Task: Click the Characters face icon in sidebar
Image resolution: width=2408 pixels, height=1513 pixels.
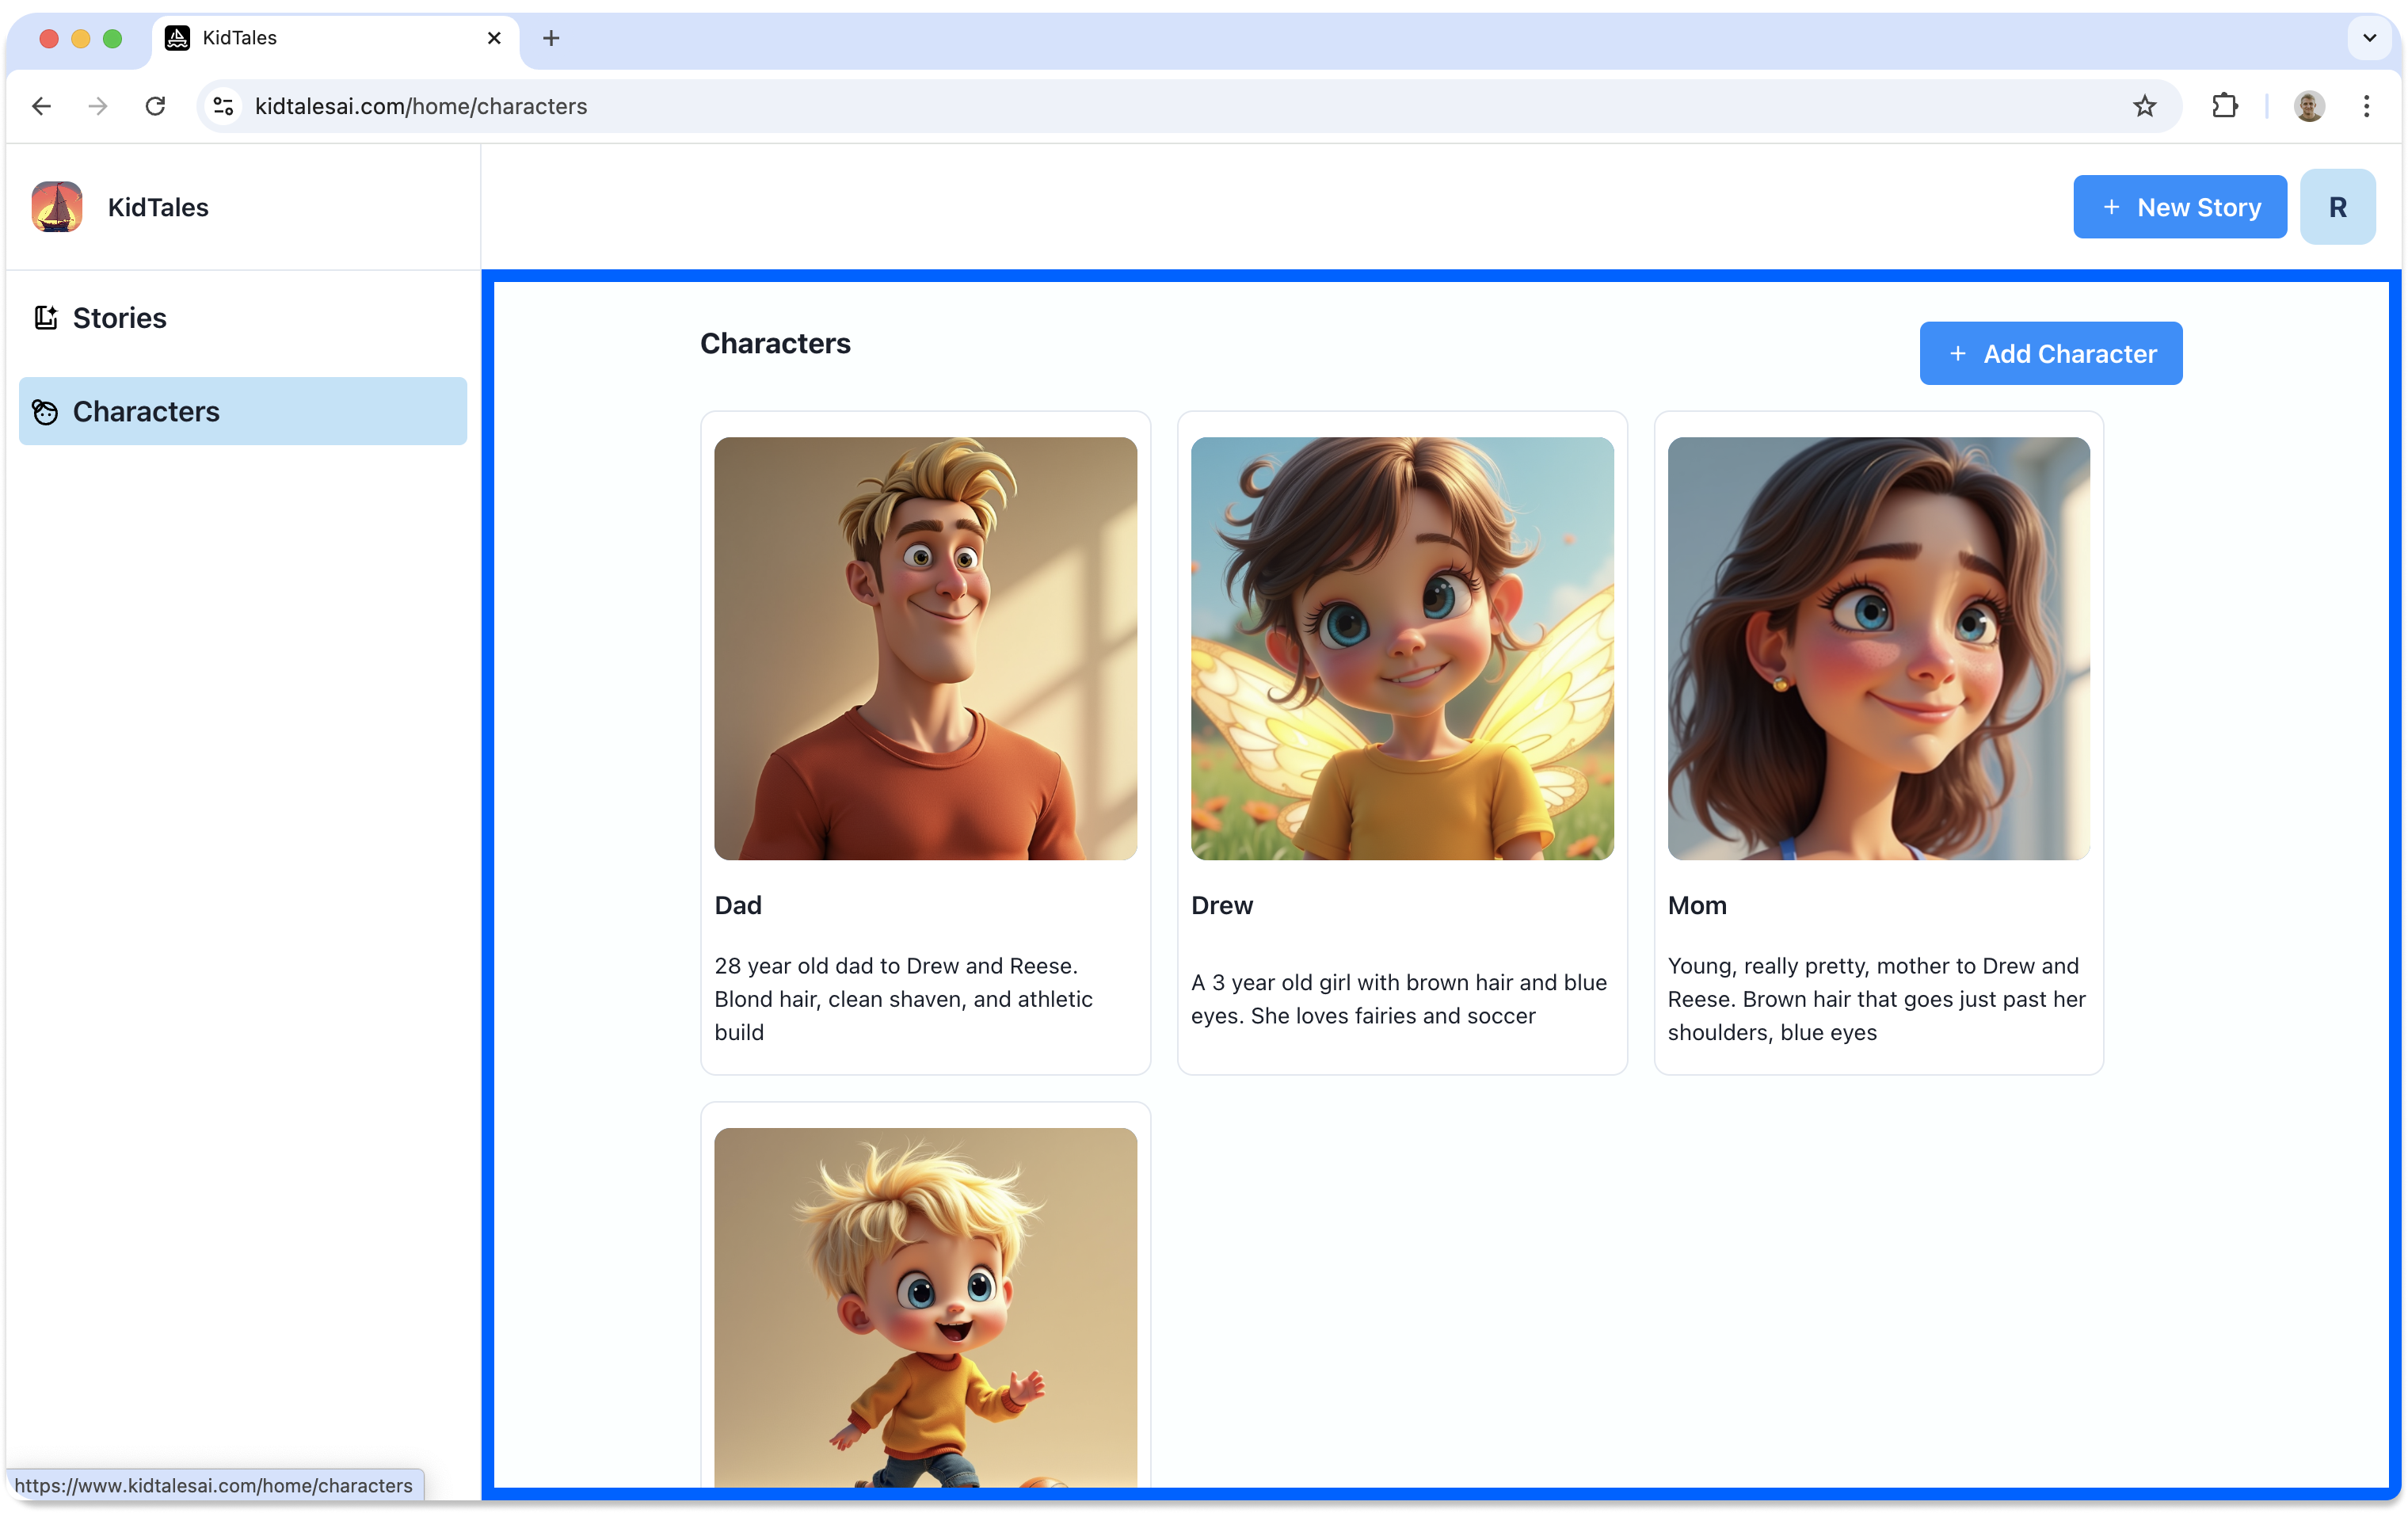Action: pyautogui.click(x=46, y=412)
